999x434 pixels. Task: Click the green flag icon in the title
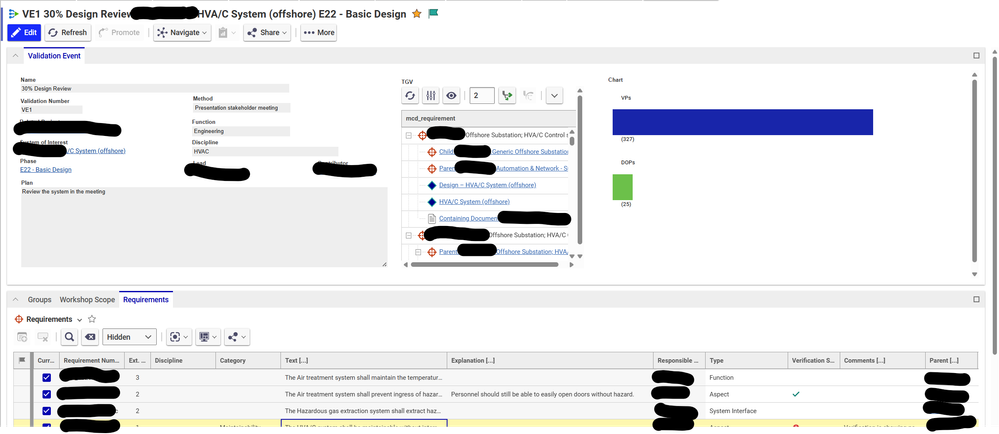(x=433, y=13)
